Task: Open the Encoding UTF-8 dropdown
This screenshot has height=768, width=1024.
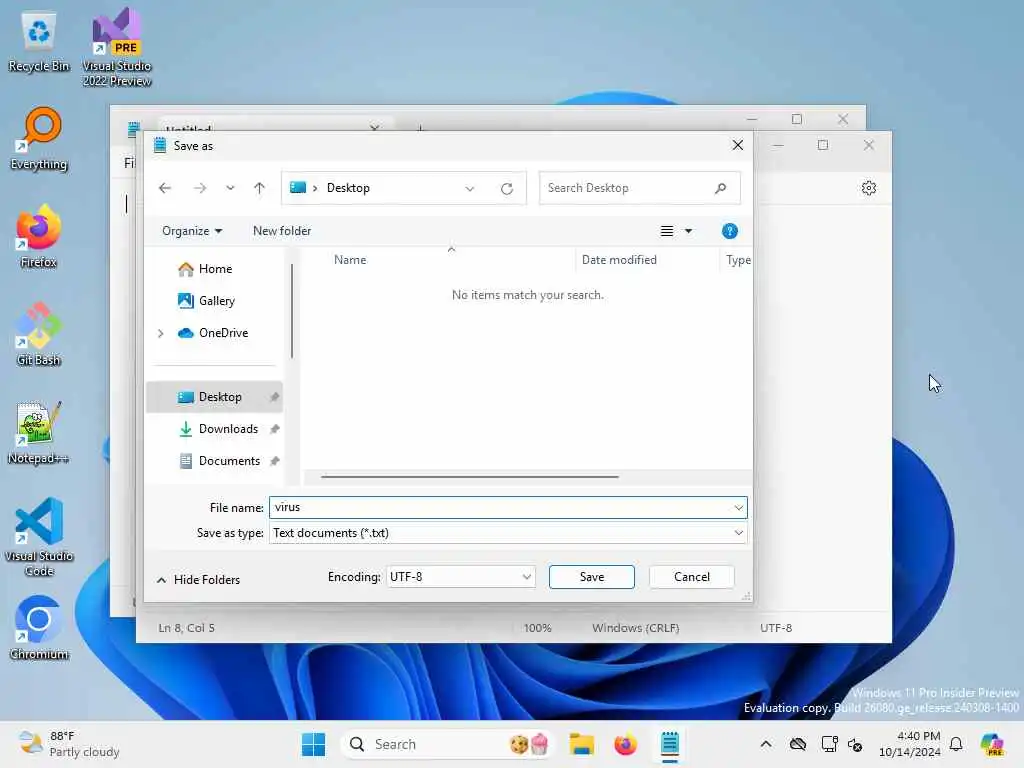Action: [x=460, y=577]
